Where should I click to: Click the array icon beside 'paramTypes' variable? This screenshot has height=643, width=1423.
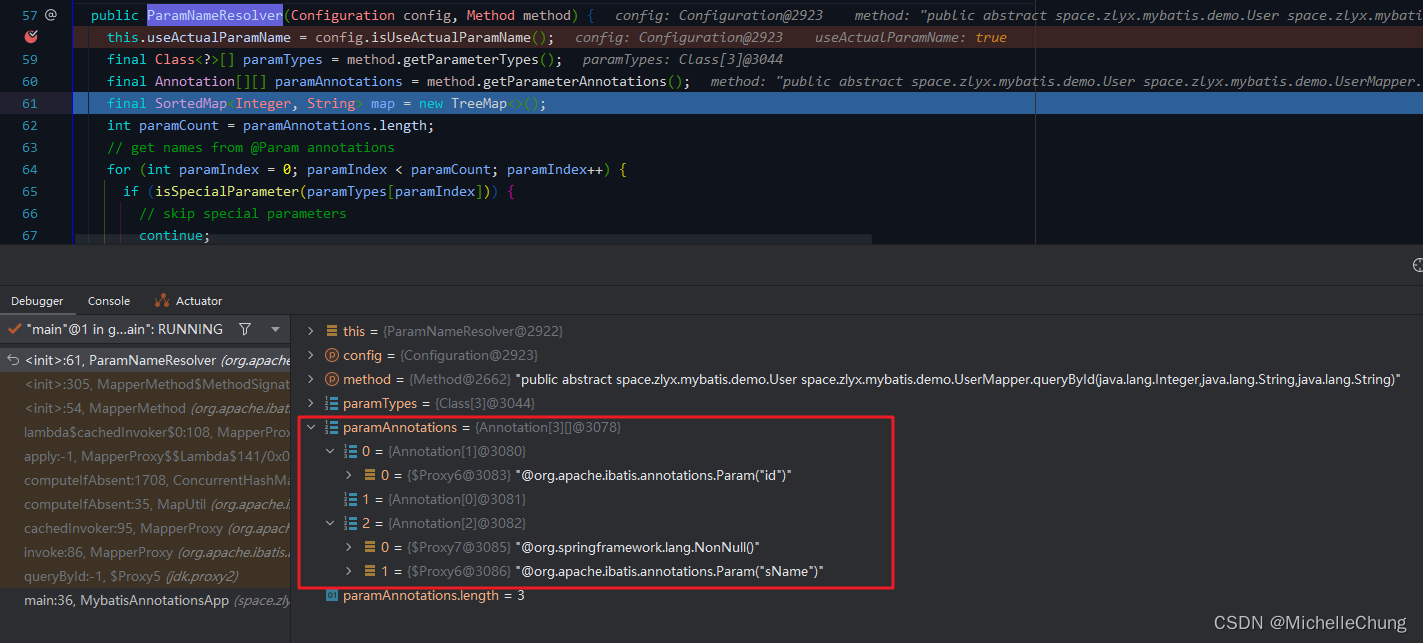[x=332, y=403]
